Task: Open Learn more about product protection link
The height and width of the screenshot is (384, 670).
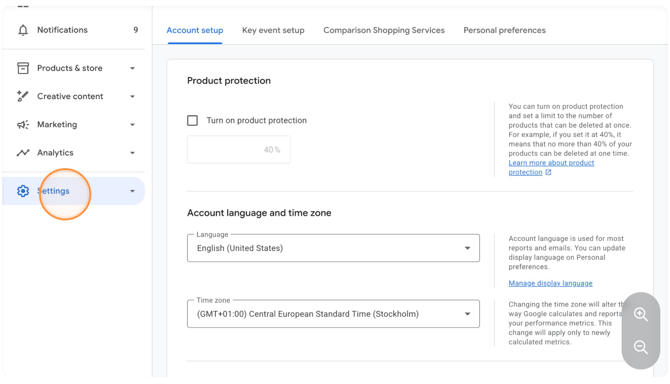Action: pos(551,167)
